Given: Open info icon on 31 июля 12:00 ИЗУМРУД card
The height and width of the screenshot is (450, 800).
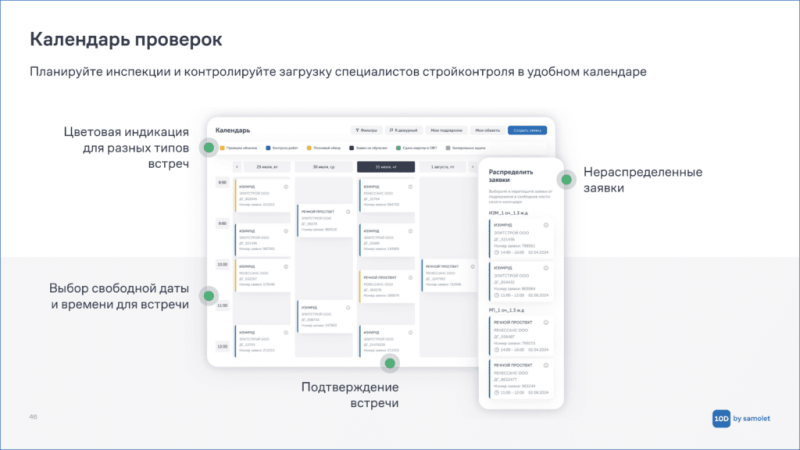Looking at the screenshot, I should [410, 333].
